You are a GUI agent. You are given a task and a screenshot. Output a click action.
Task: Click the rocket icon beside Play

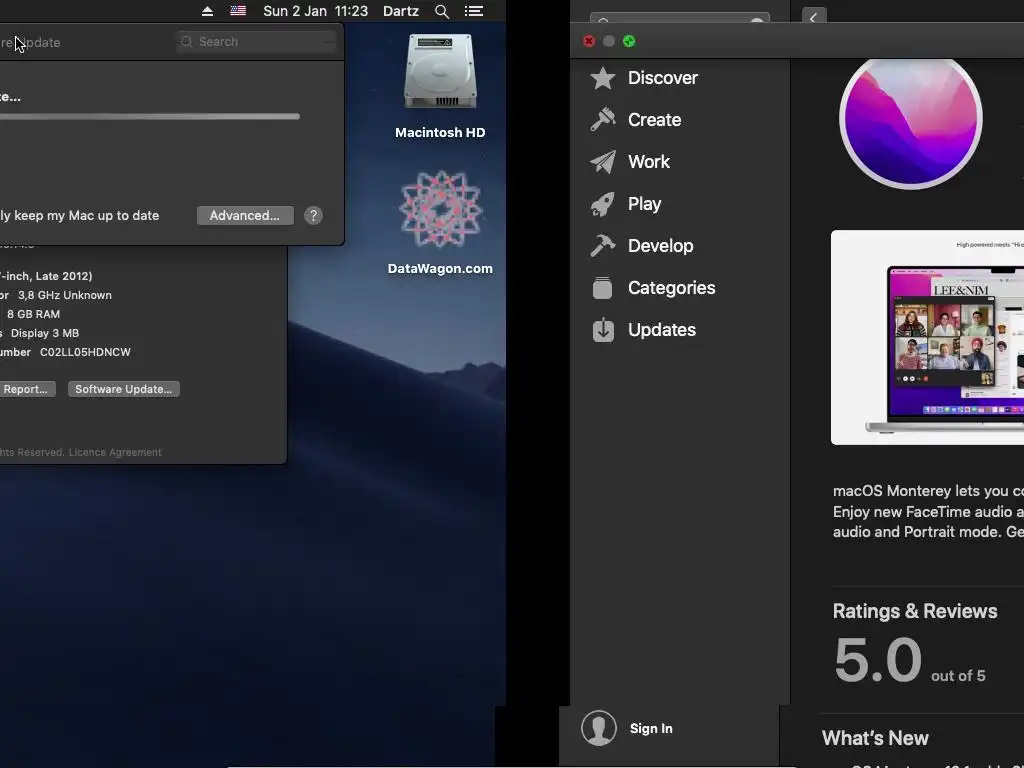tap(602, 204)
